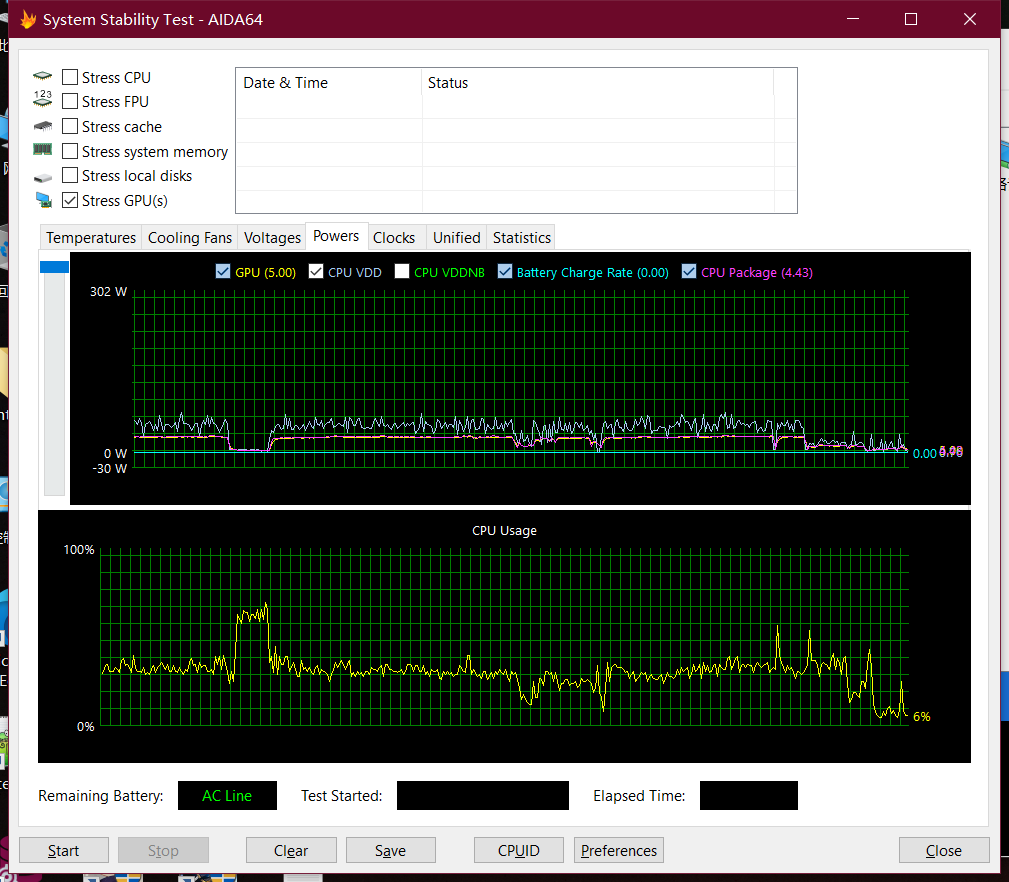Switch to the Temperatures tab
The image size is (1009, 882).
click(x=91, y=237)
